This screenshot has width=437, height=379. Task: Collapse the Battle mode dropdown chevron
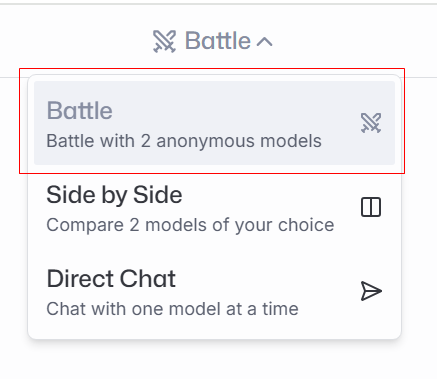point(265,42)
